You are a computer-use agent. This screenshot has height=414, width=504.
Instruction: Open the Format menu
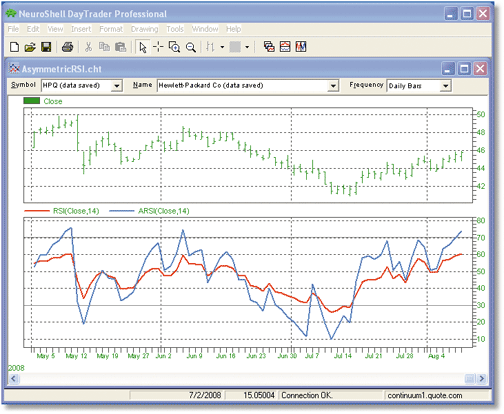111,29
